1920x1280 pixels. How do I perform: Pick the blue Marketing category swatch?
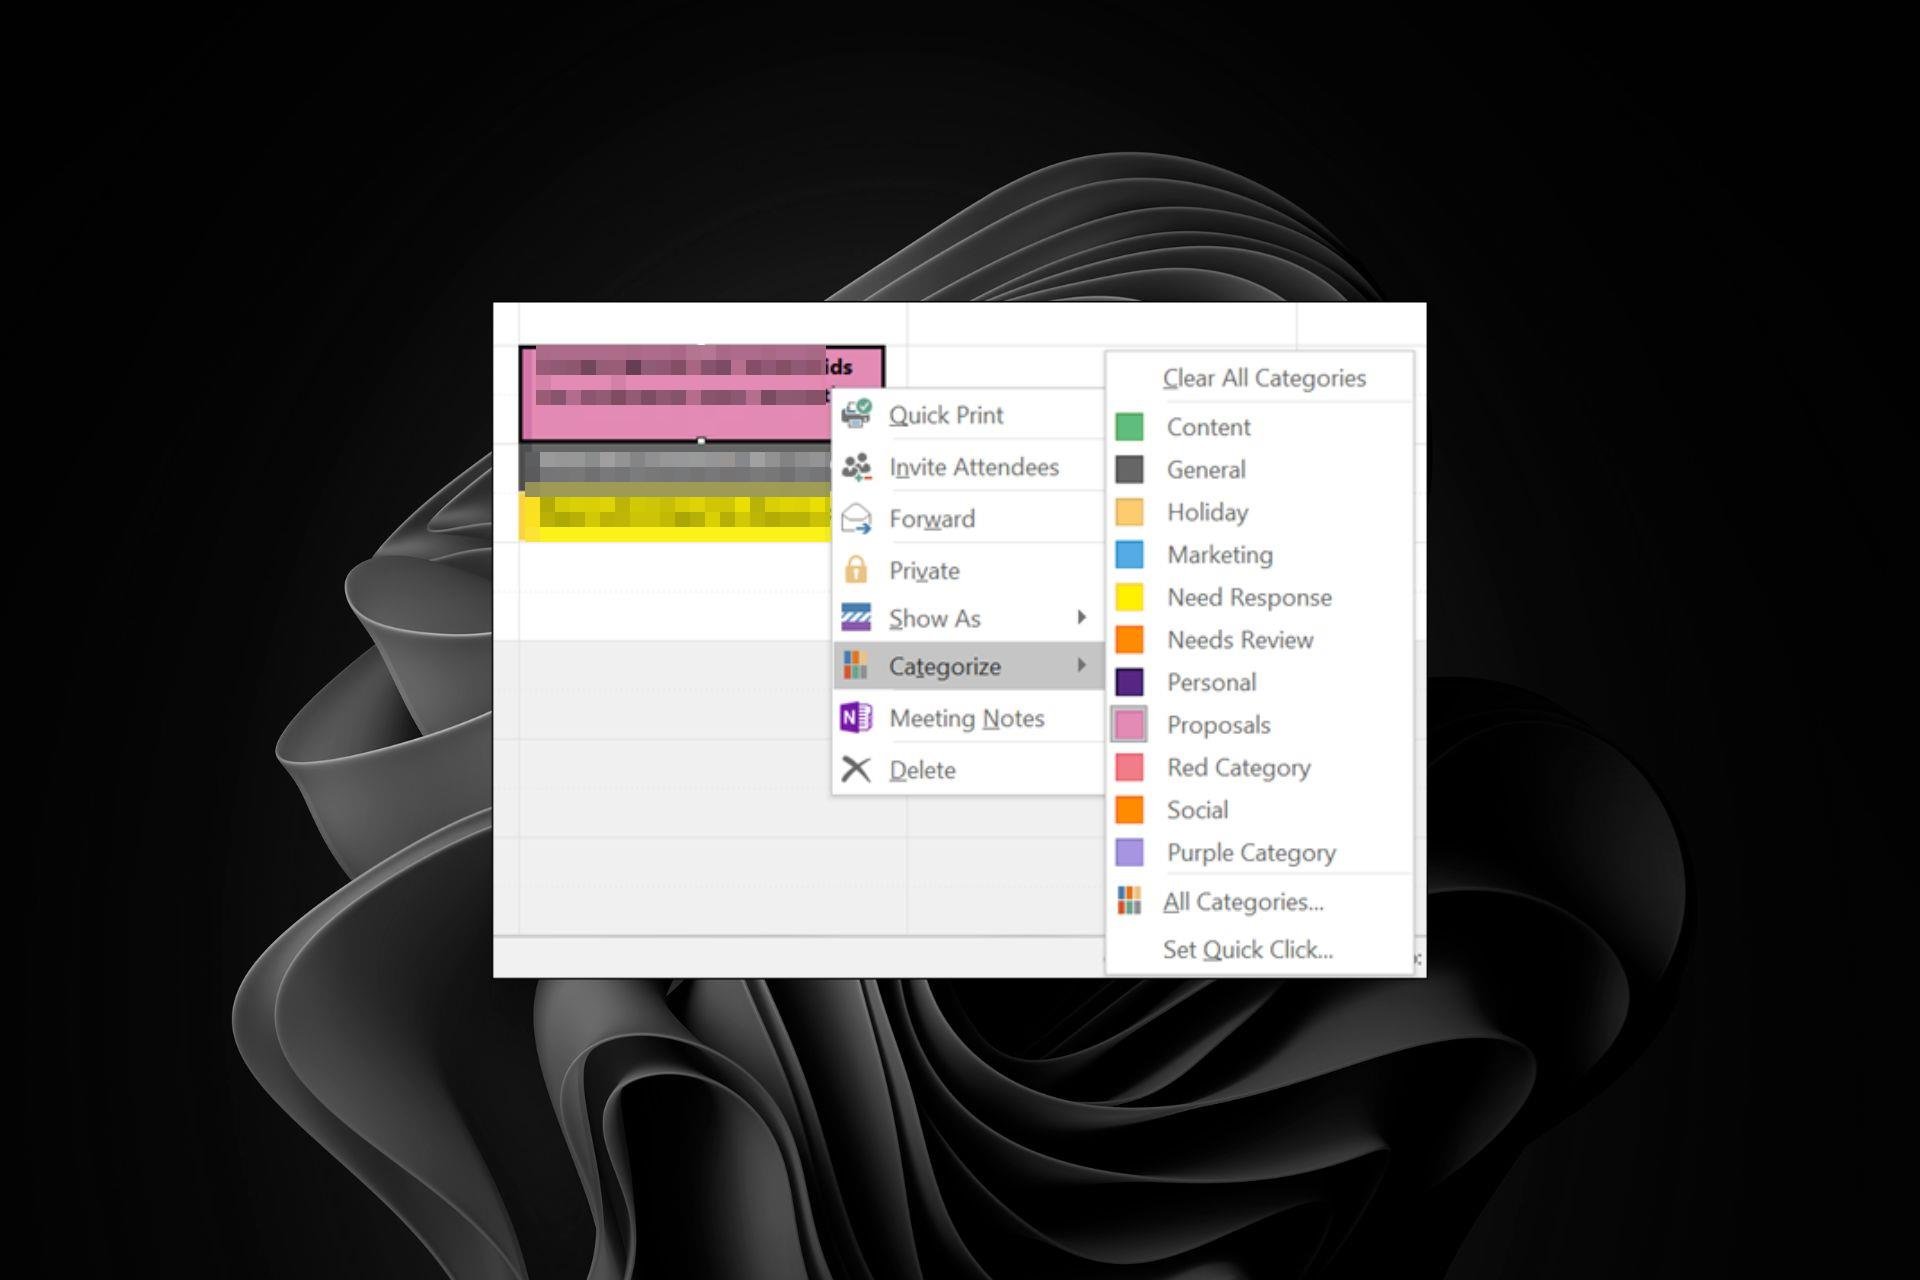pyautogui.click(x=1129, y=554)
